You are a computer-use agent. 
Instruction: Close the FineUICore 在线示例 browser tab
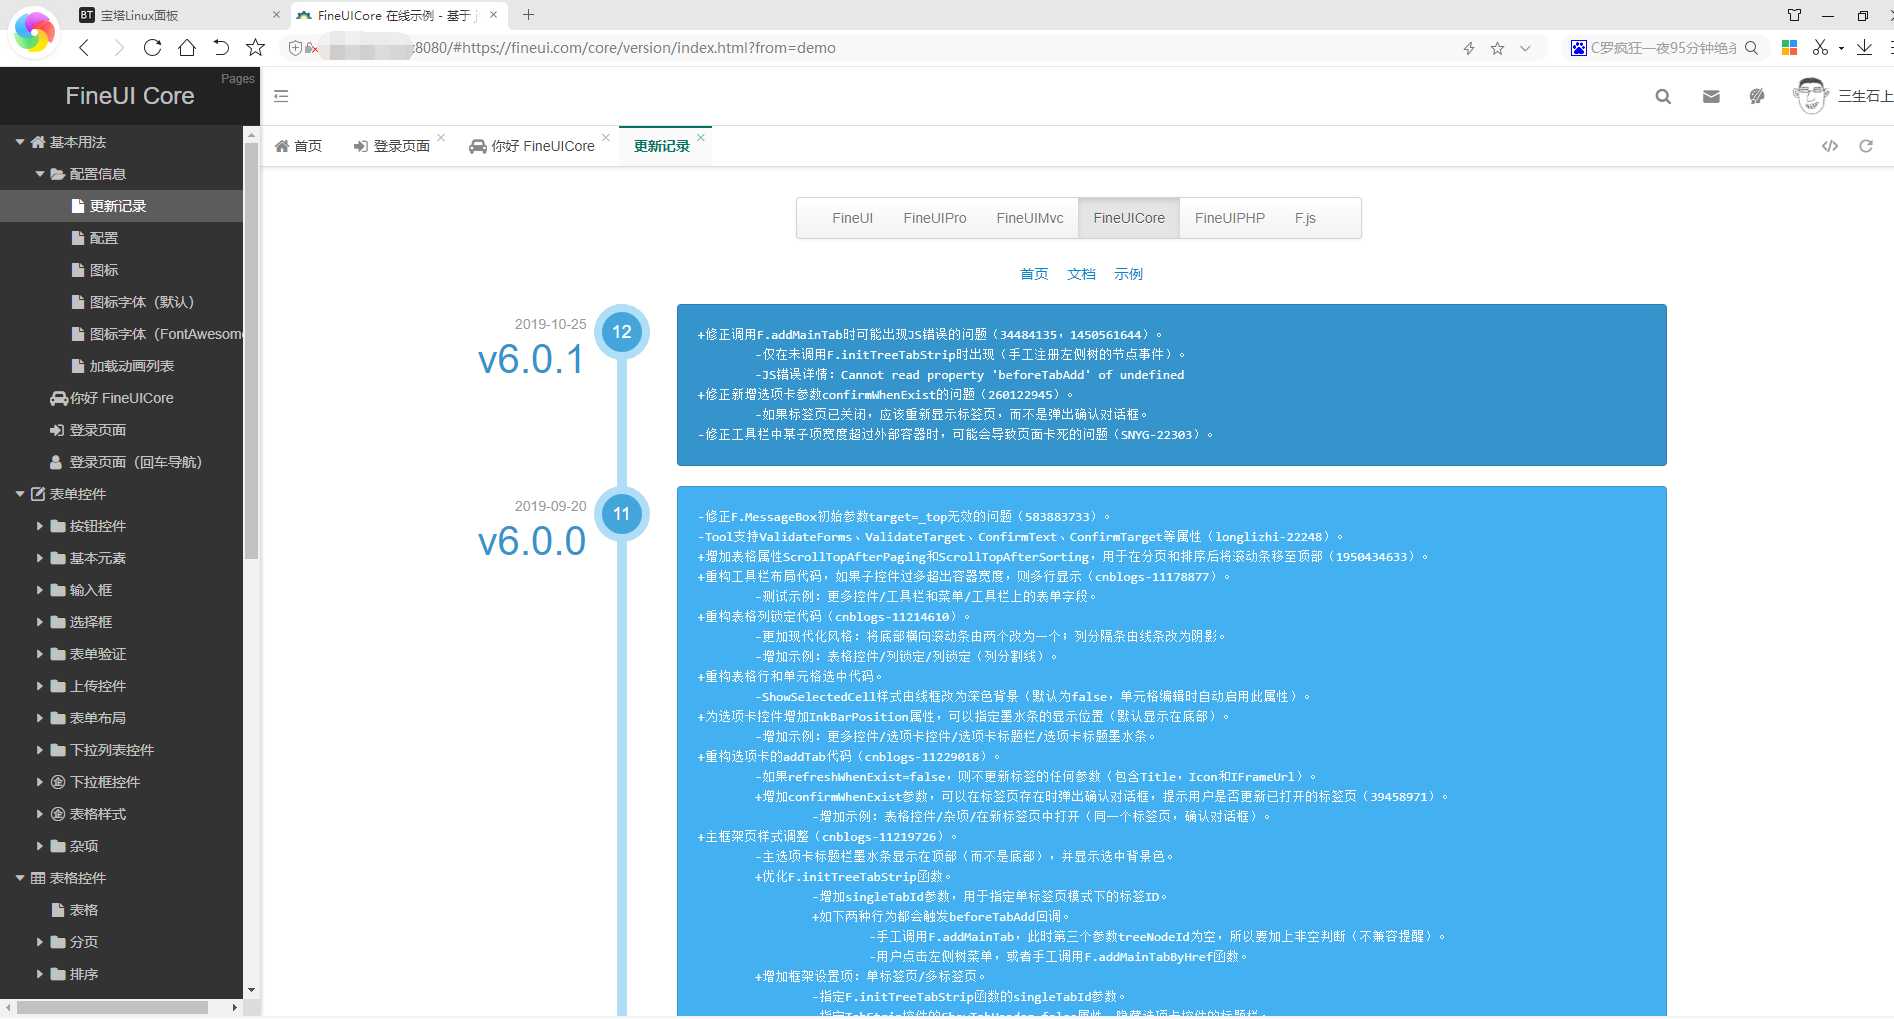click(x=493, y=15)
